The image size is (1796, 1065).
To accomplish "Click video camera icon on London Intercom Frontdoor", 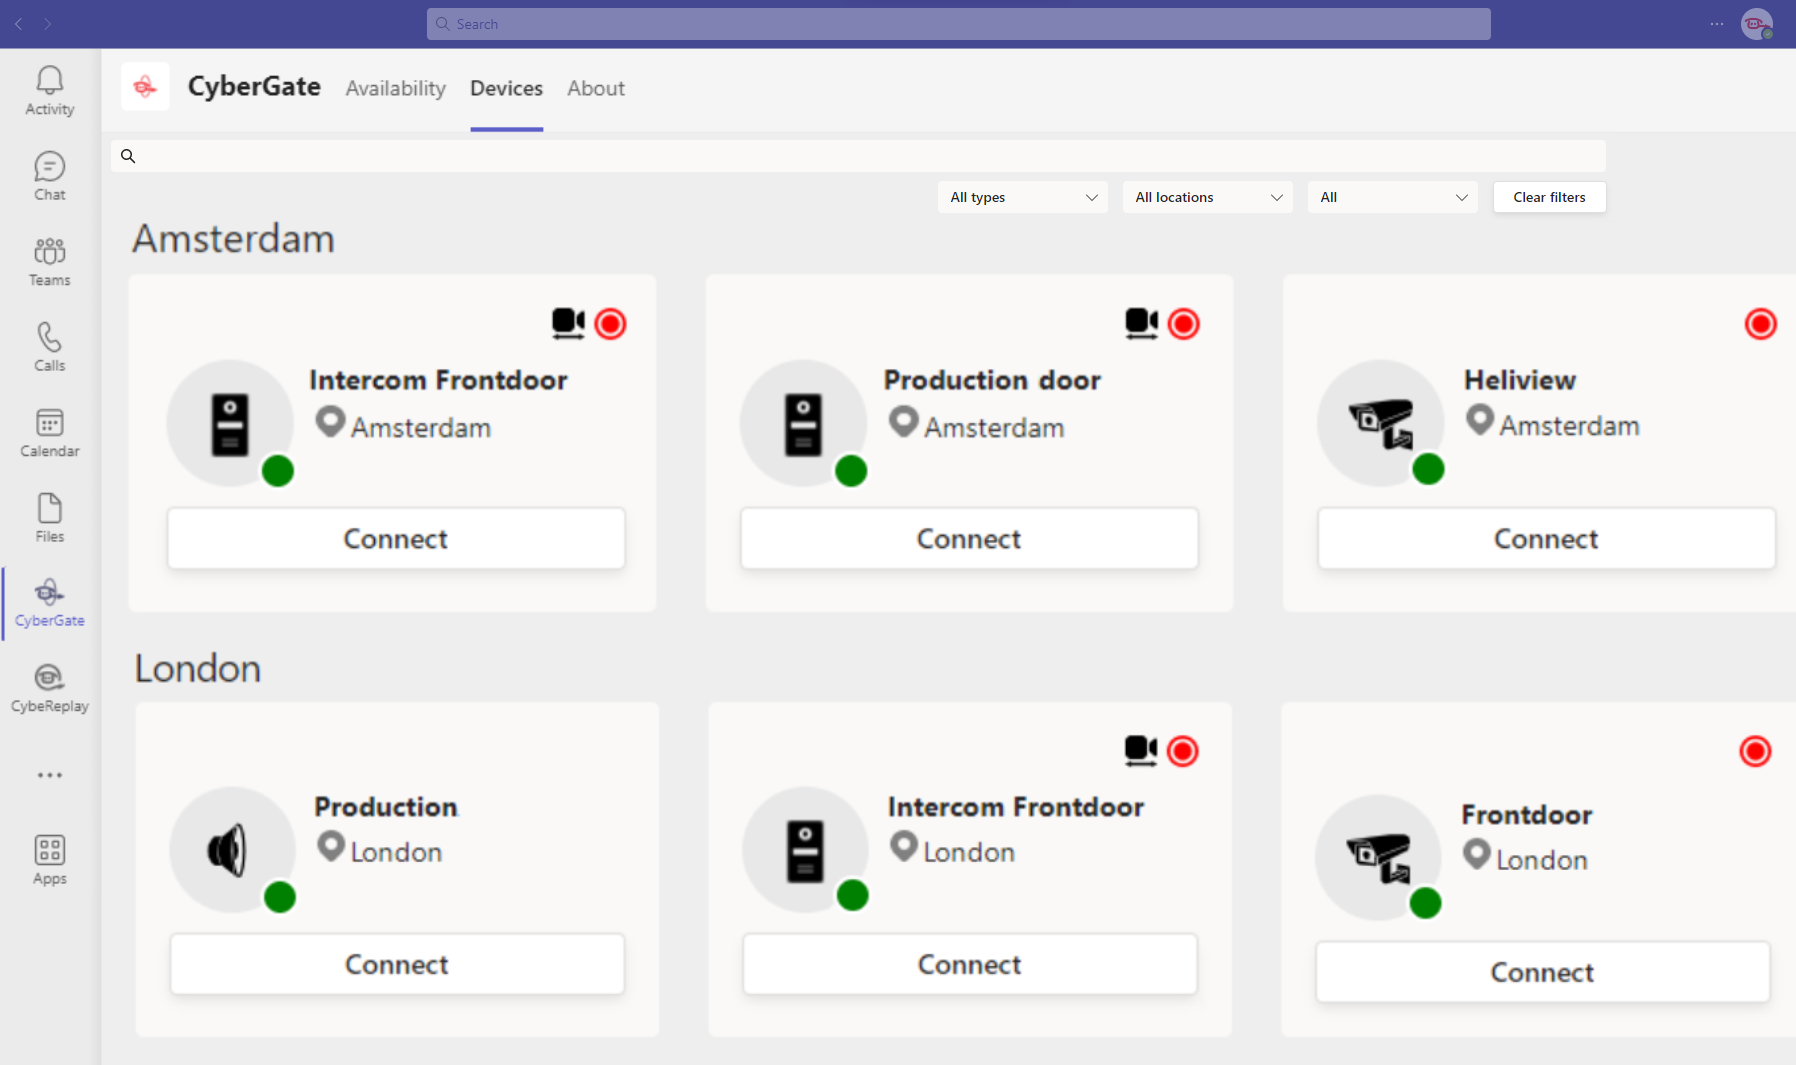I will pyautogui.click(x=1140, y=750).
